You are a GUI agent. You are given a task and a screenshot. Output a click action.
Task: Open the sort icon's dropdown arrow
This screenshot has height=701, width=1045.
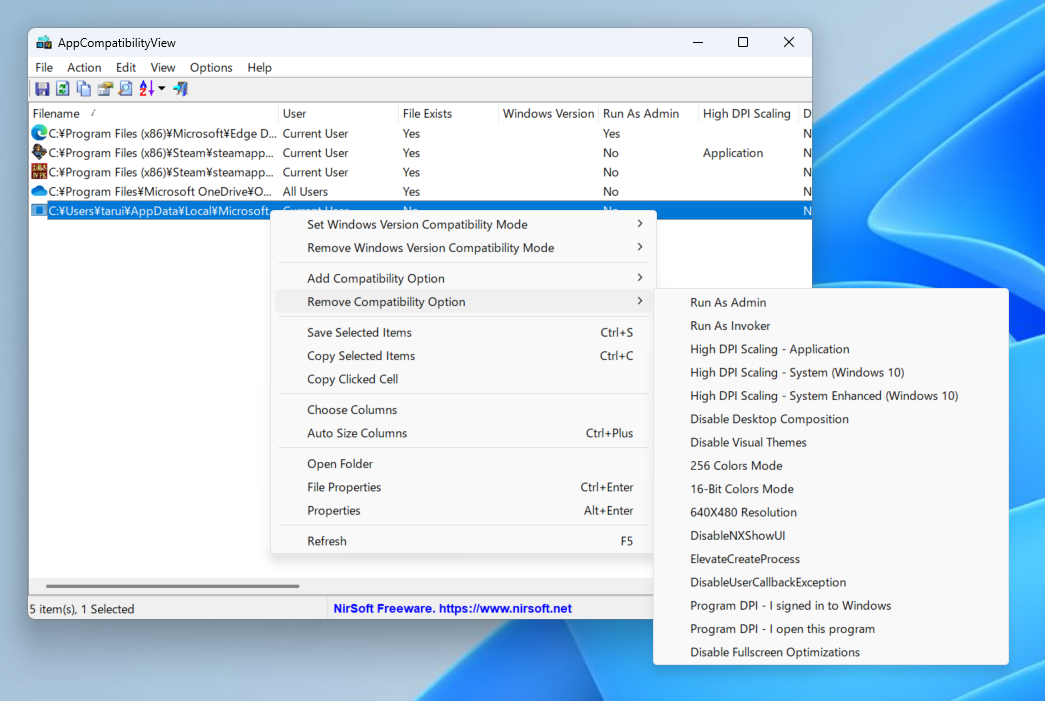[161, 89]
